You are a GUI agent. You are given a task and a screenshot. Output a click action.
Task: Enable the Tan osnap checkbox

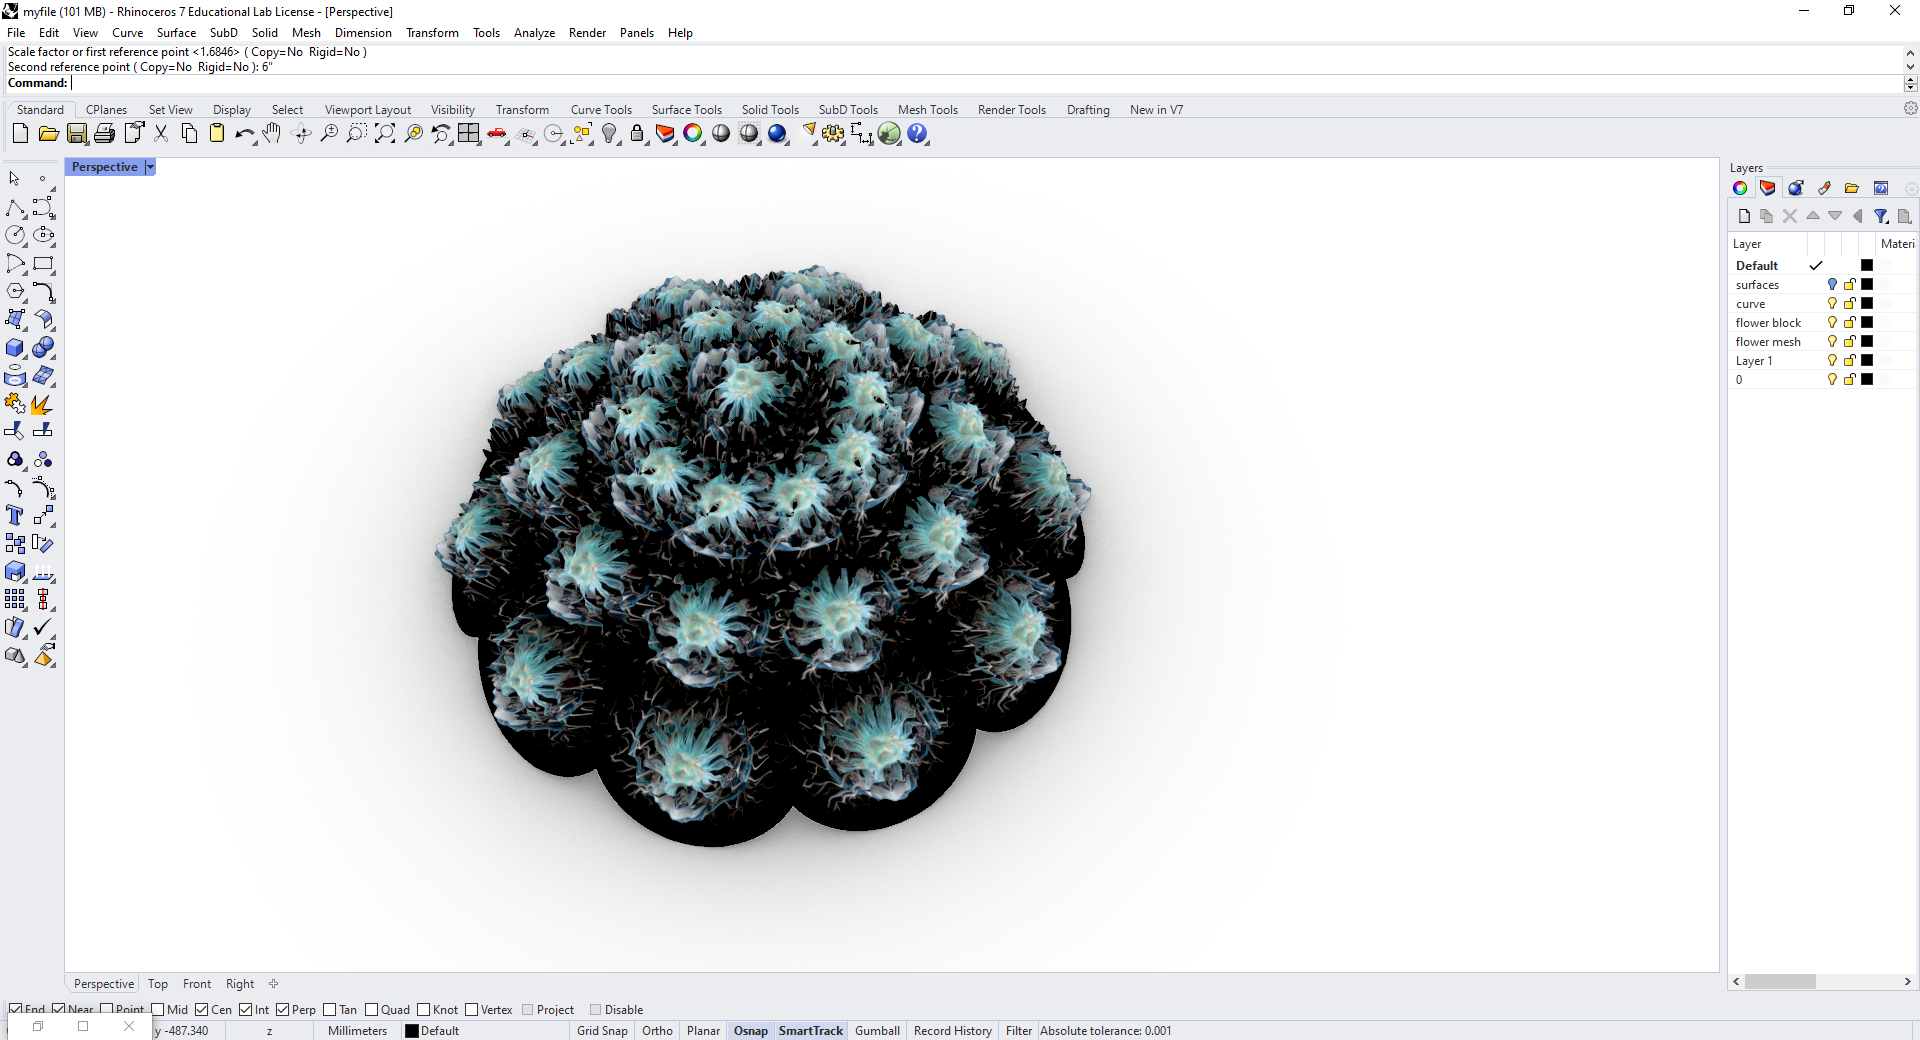[330, 1010]
